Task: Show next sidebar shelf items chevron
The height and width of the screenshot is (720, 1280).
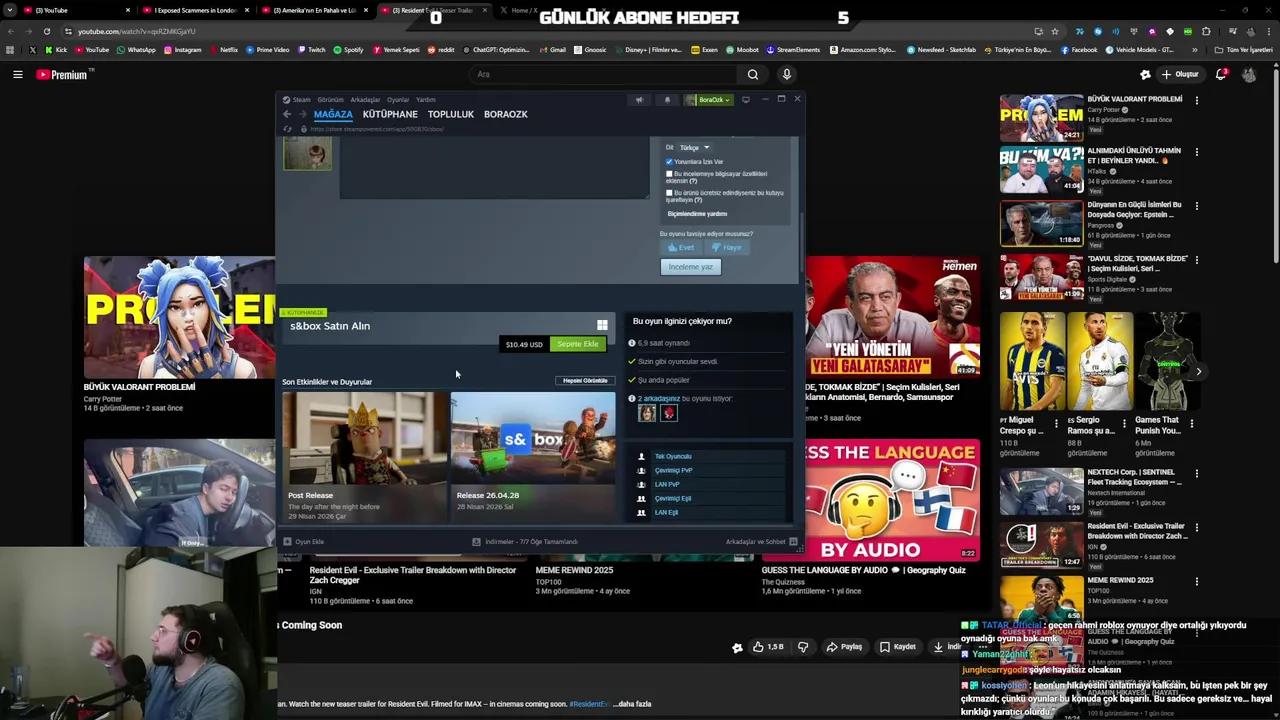Action: click(1198, 371)
